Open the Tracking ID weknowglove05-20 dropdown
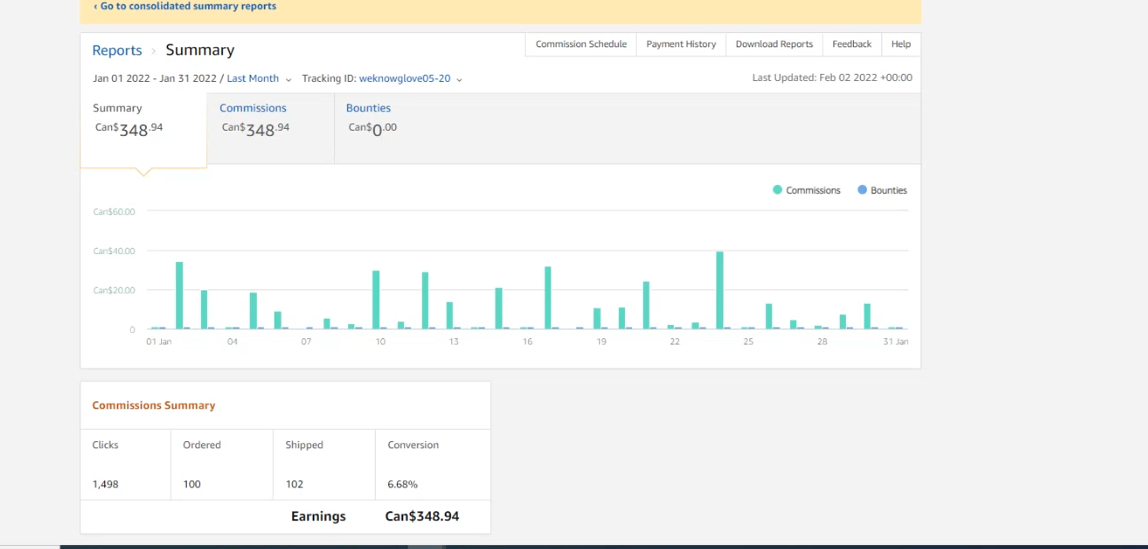 410,78
